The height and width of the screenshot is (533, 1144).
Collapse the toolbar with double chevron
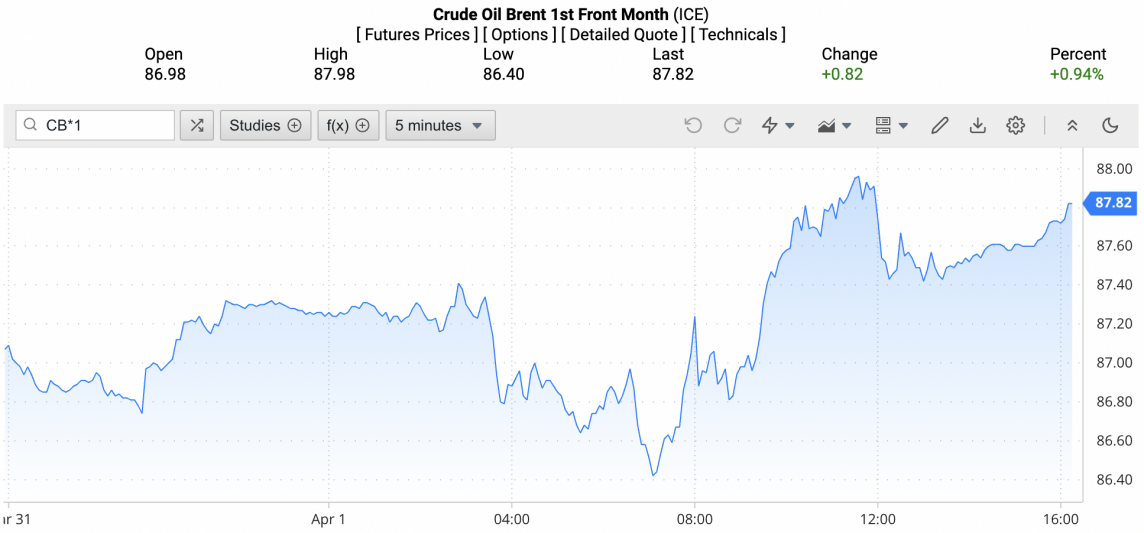[1072, 125]
